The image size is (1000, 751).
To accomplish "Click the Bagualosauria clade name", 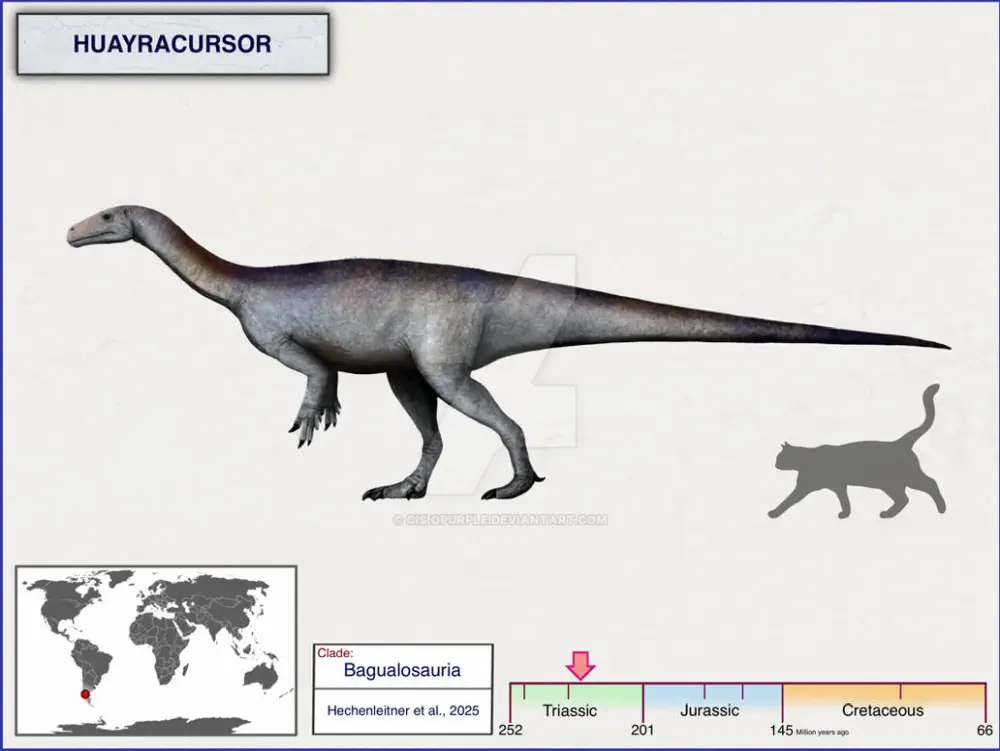I will click(402, 670).
